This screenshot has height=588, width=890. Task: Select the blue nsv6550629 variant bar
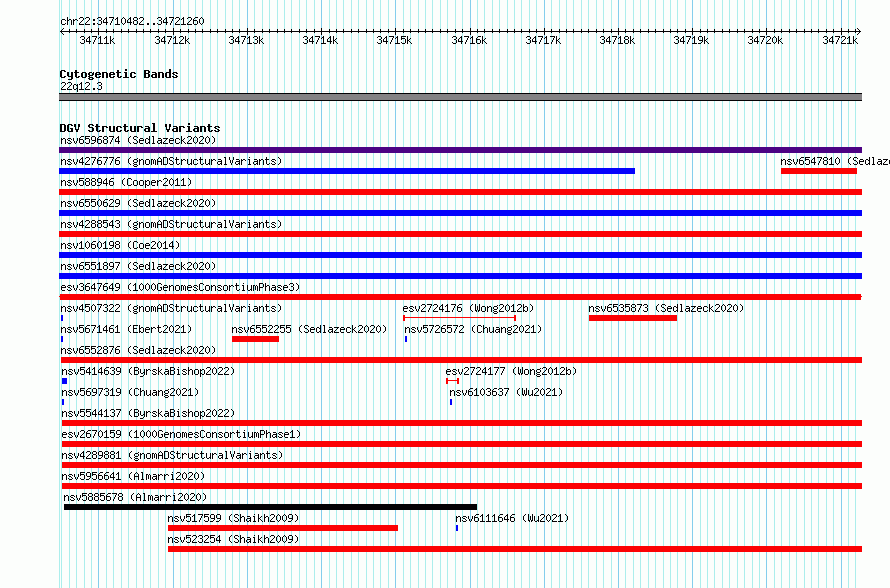tap(460, 213)
